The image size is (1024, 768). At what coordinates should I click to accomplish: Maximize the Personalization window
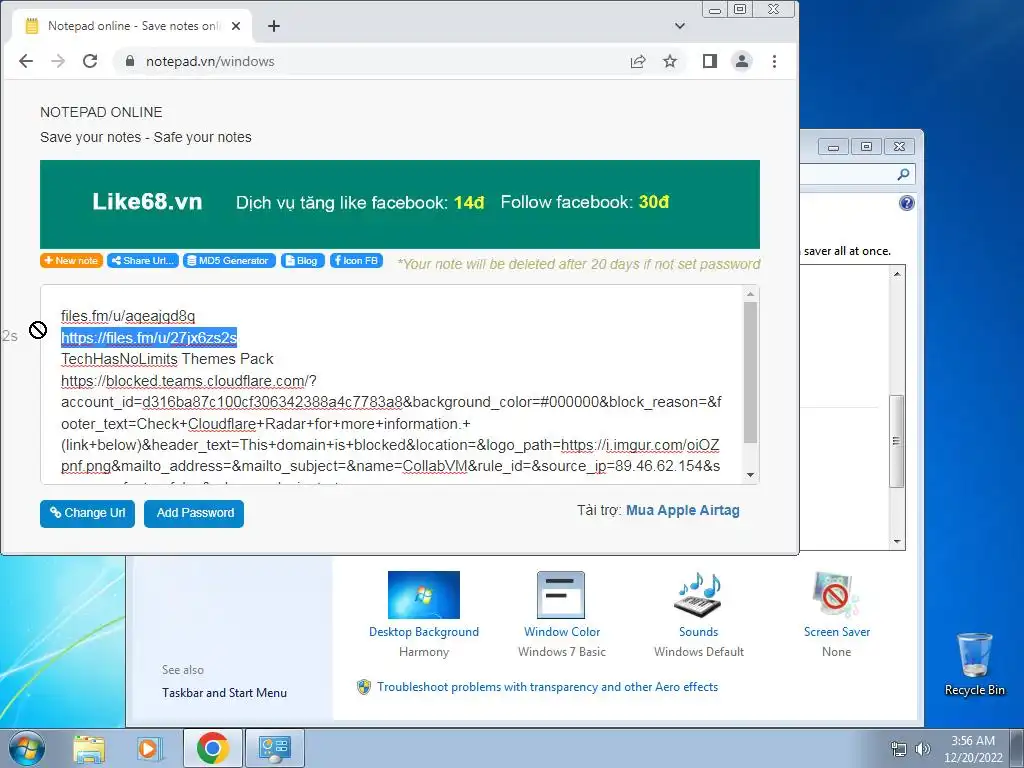click(866, 147)
